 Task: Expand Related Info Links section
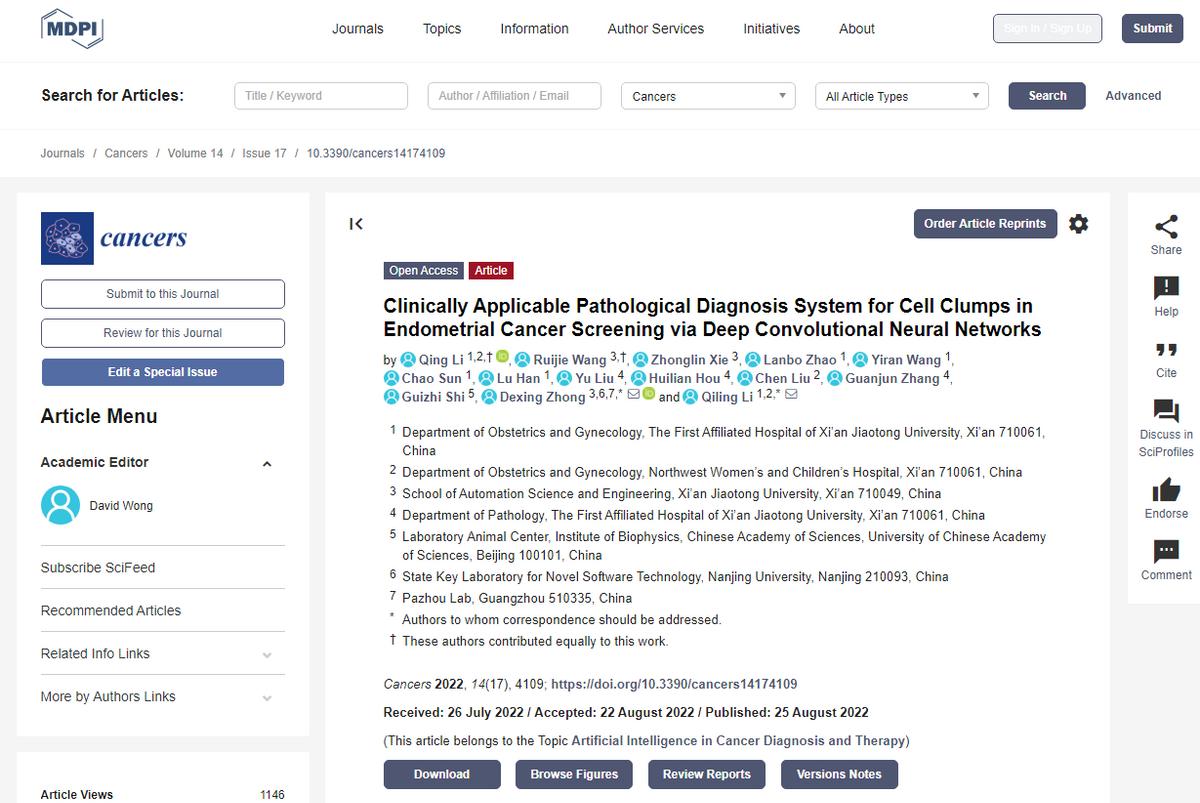267,655
